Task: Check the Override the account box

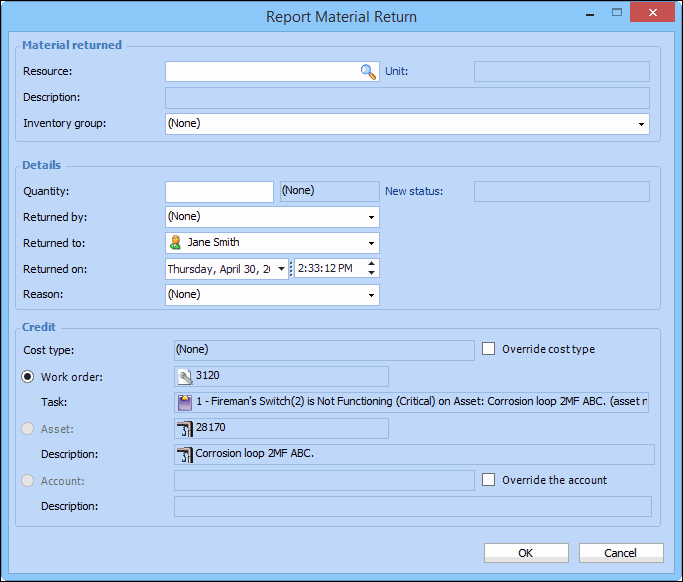Action: (489, 480)
